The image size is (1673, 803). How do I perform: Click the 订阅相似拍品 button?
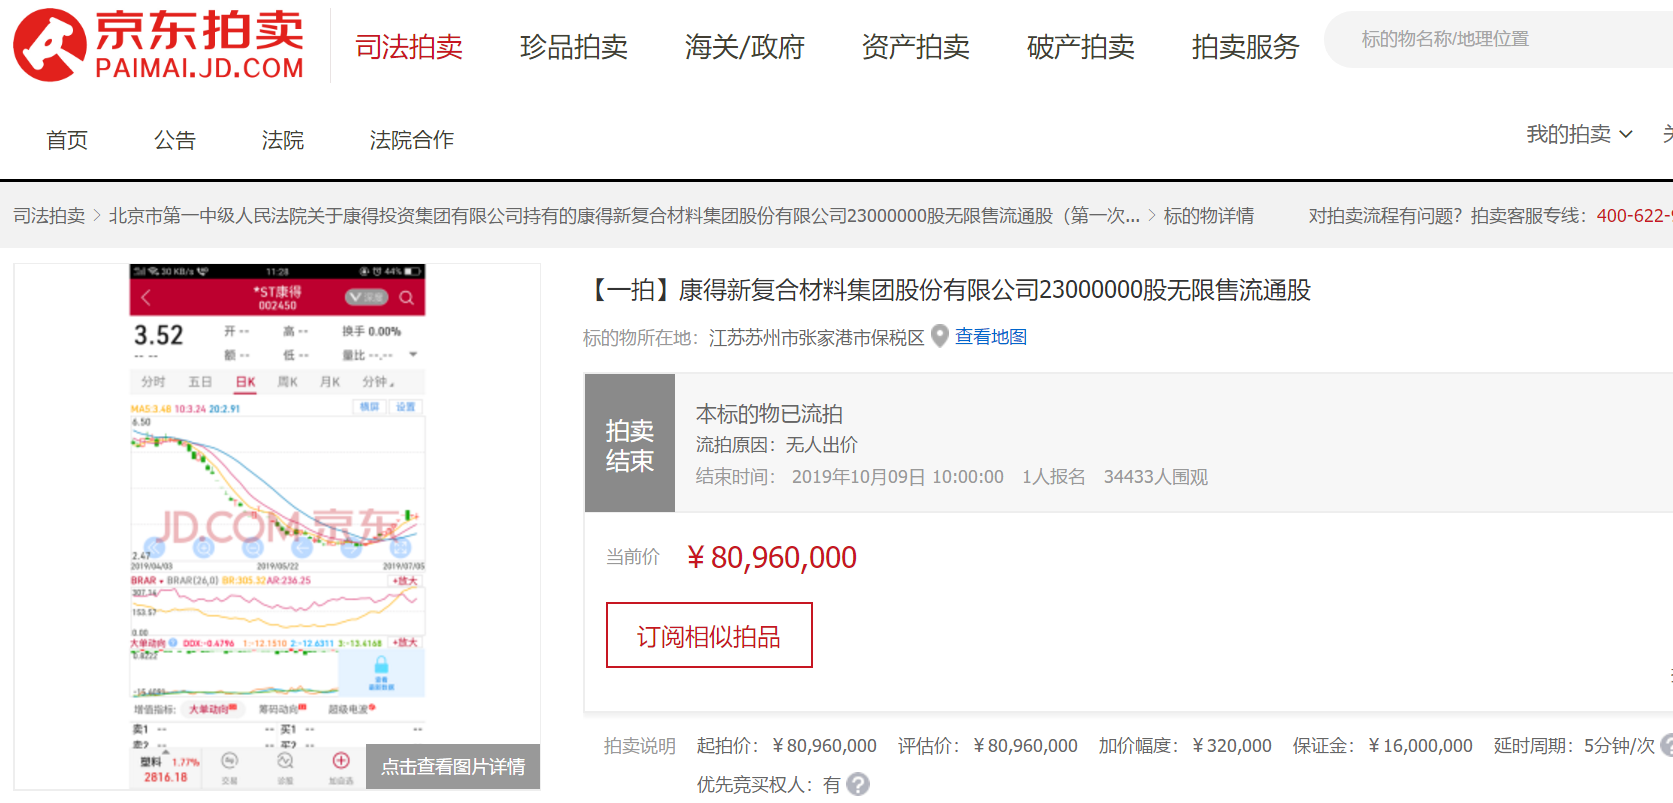pos(709,635)
